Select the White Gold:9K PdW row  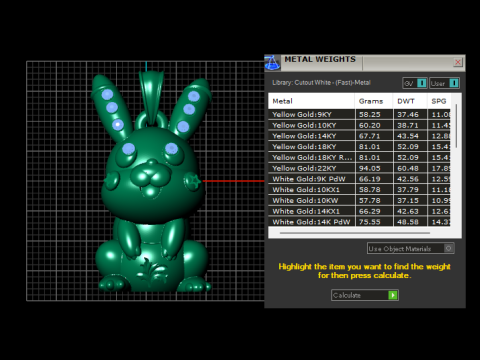click(x=359, y=179)
